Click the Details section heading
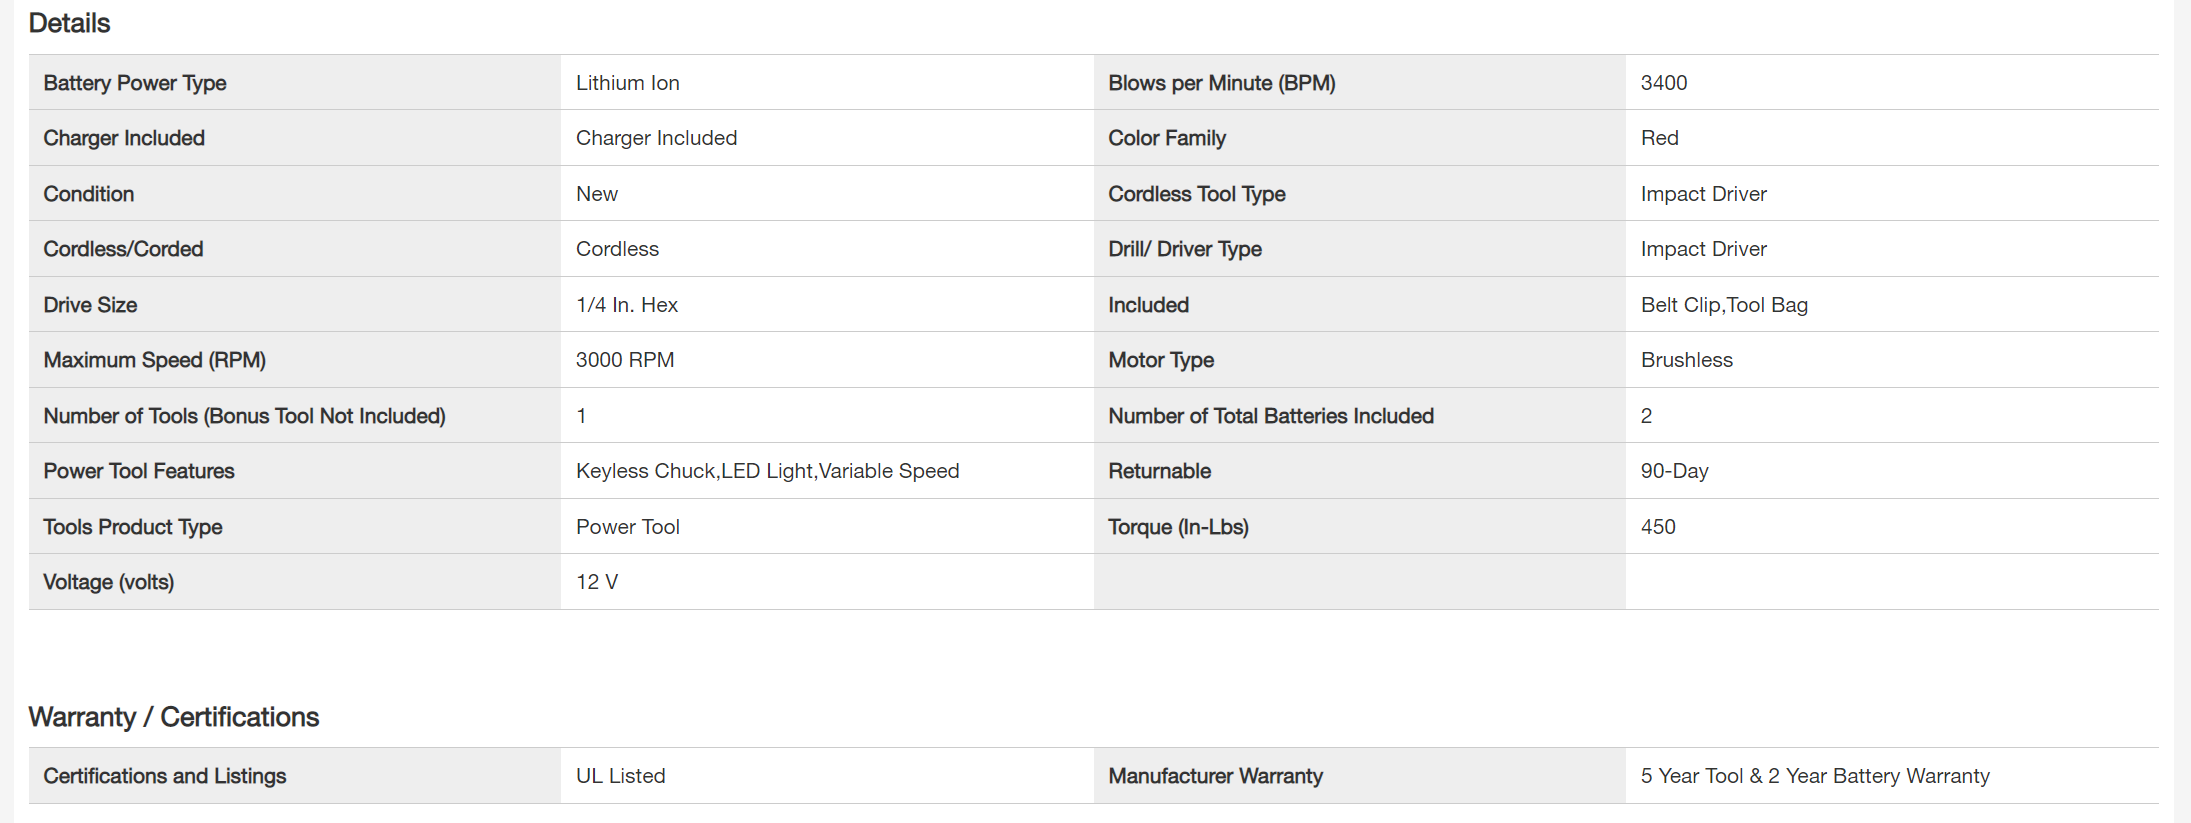The image size is (2191, 823). pos(69,23)
